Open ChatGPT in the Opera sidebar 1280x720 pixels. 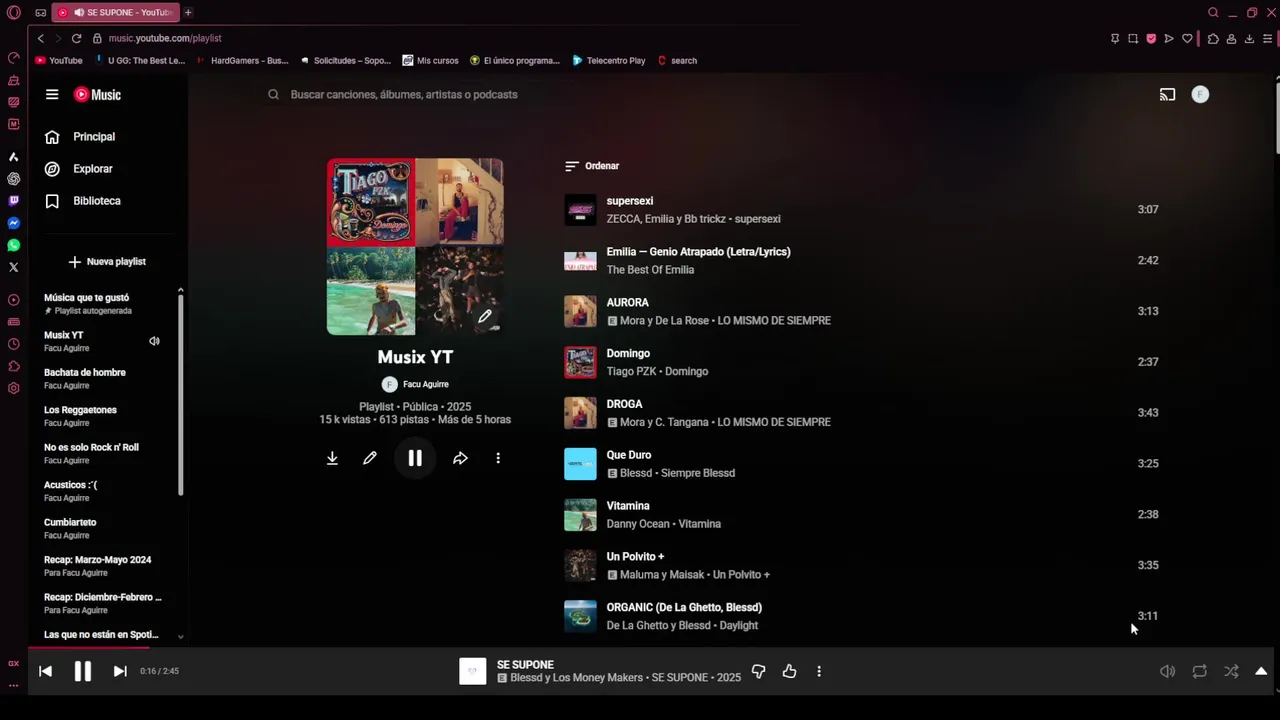[x=14, y=179]
